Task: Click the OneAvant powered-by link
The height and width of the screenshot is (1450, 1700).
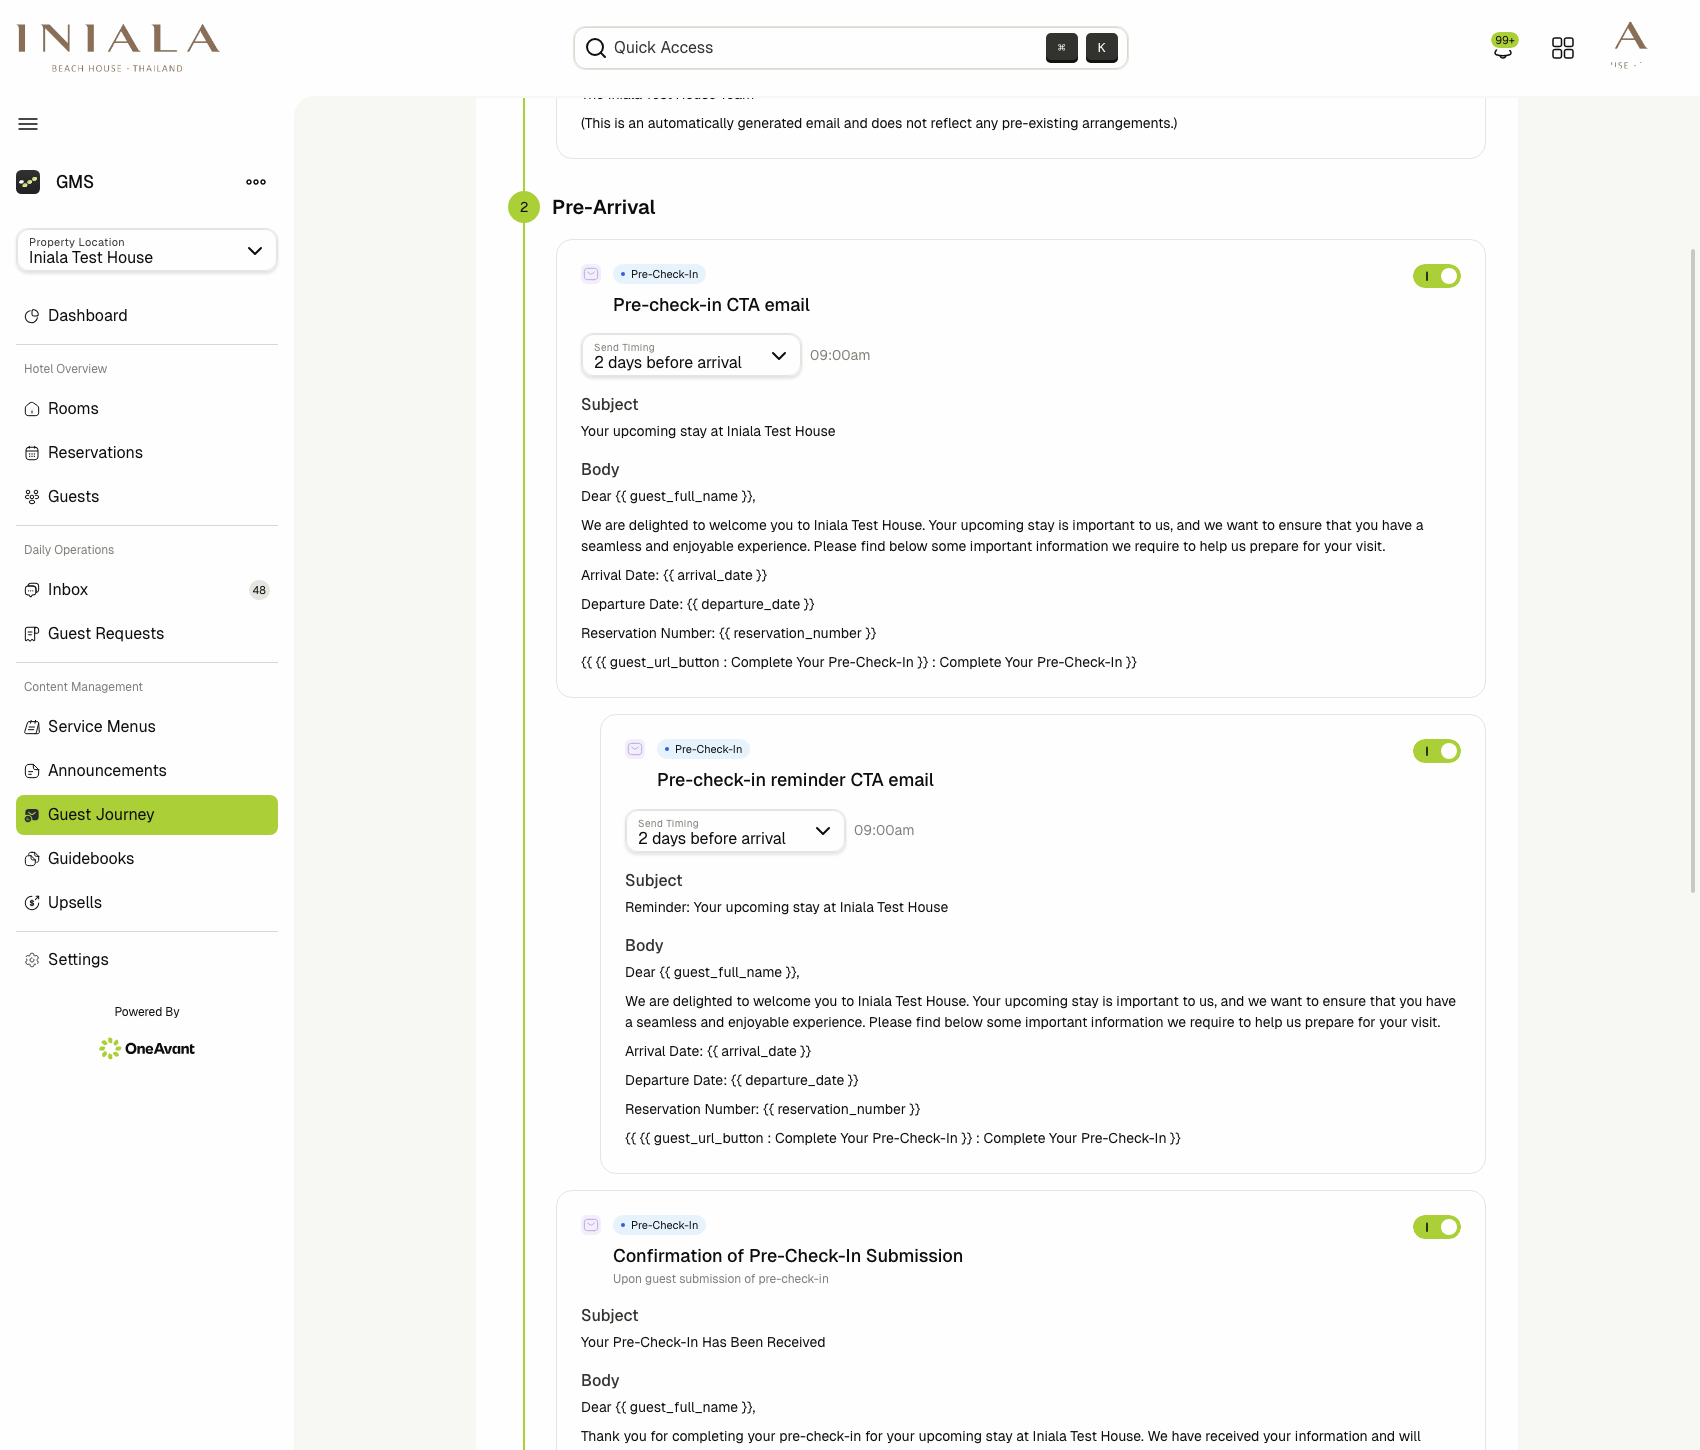Action: click(147, 1048)
